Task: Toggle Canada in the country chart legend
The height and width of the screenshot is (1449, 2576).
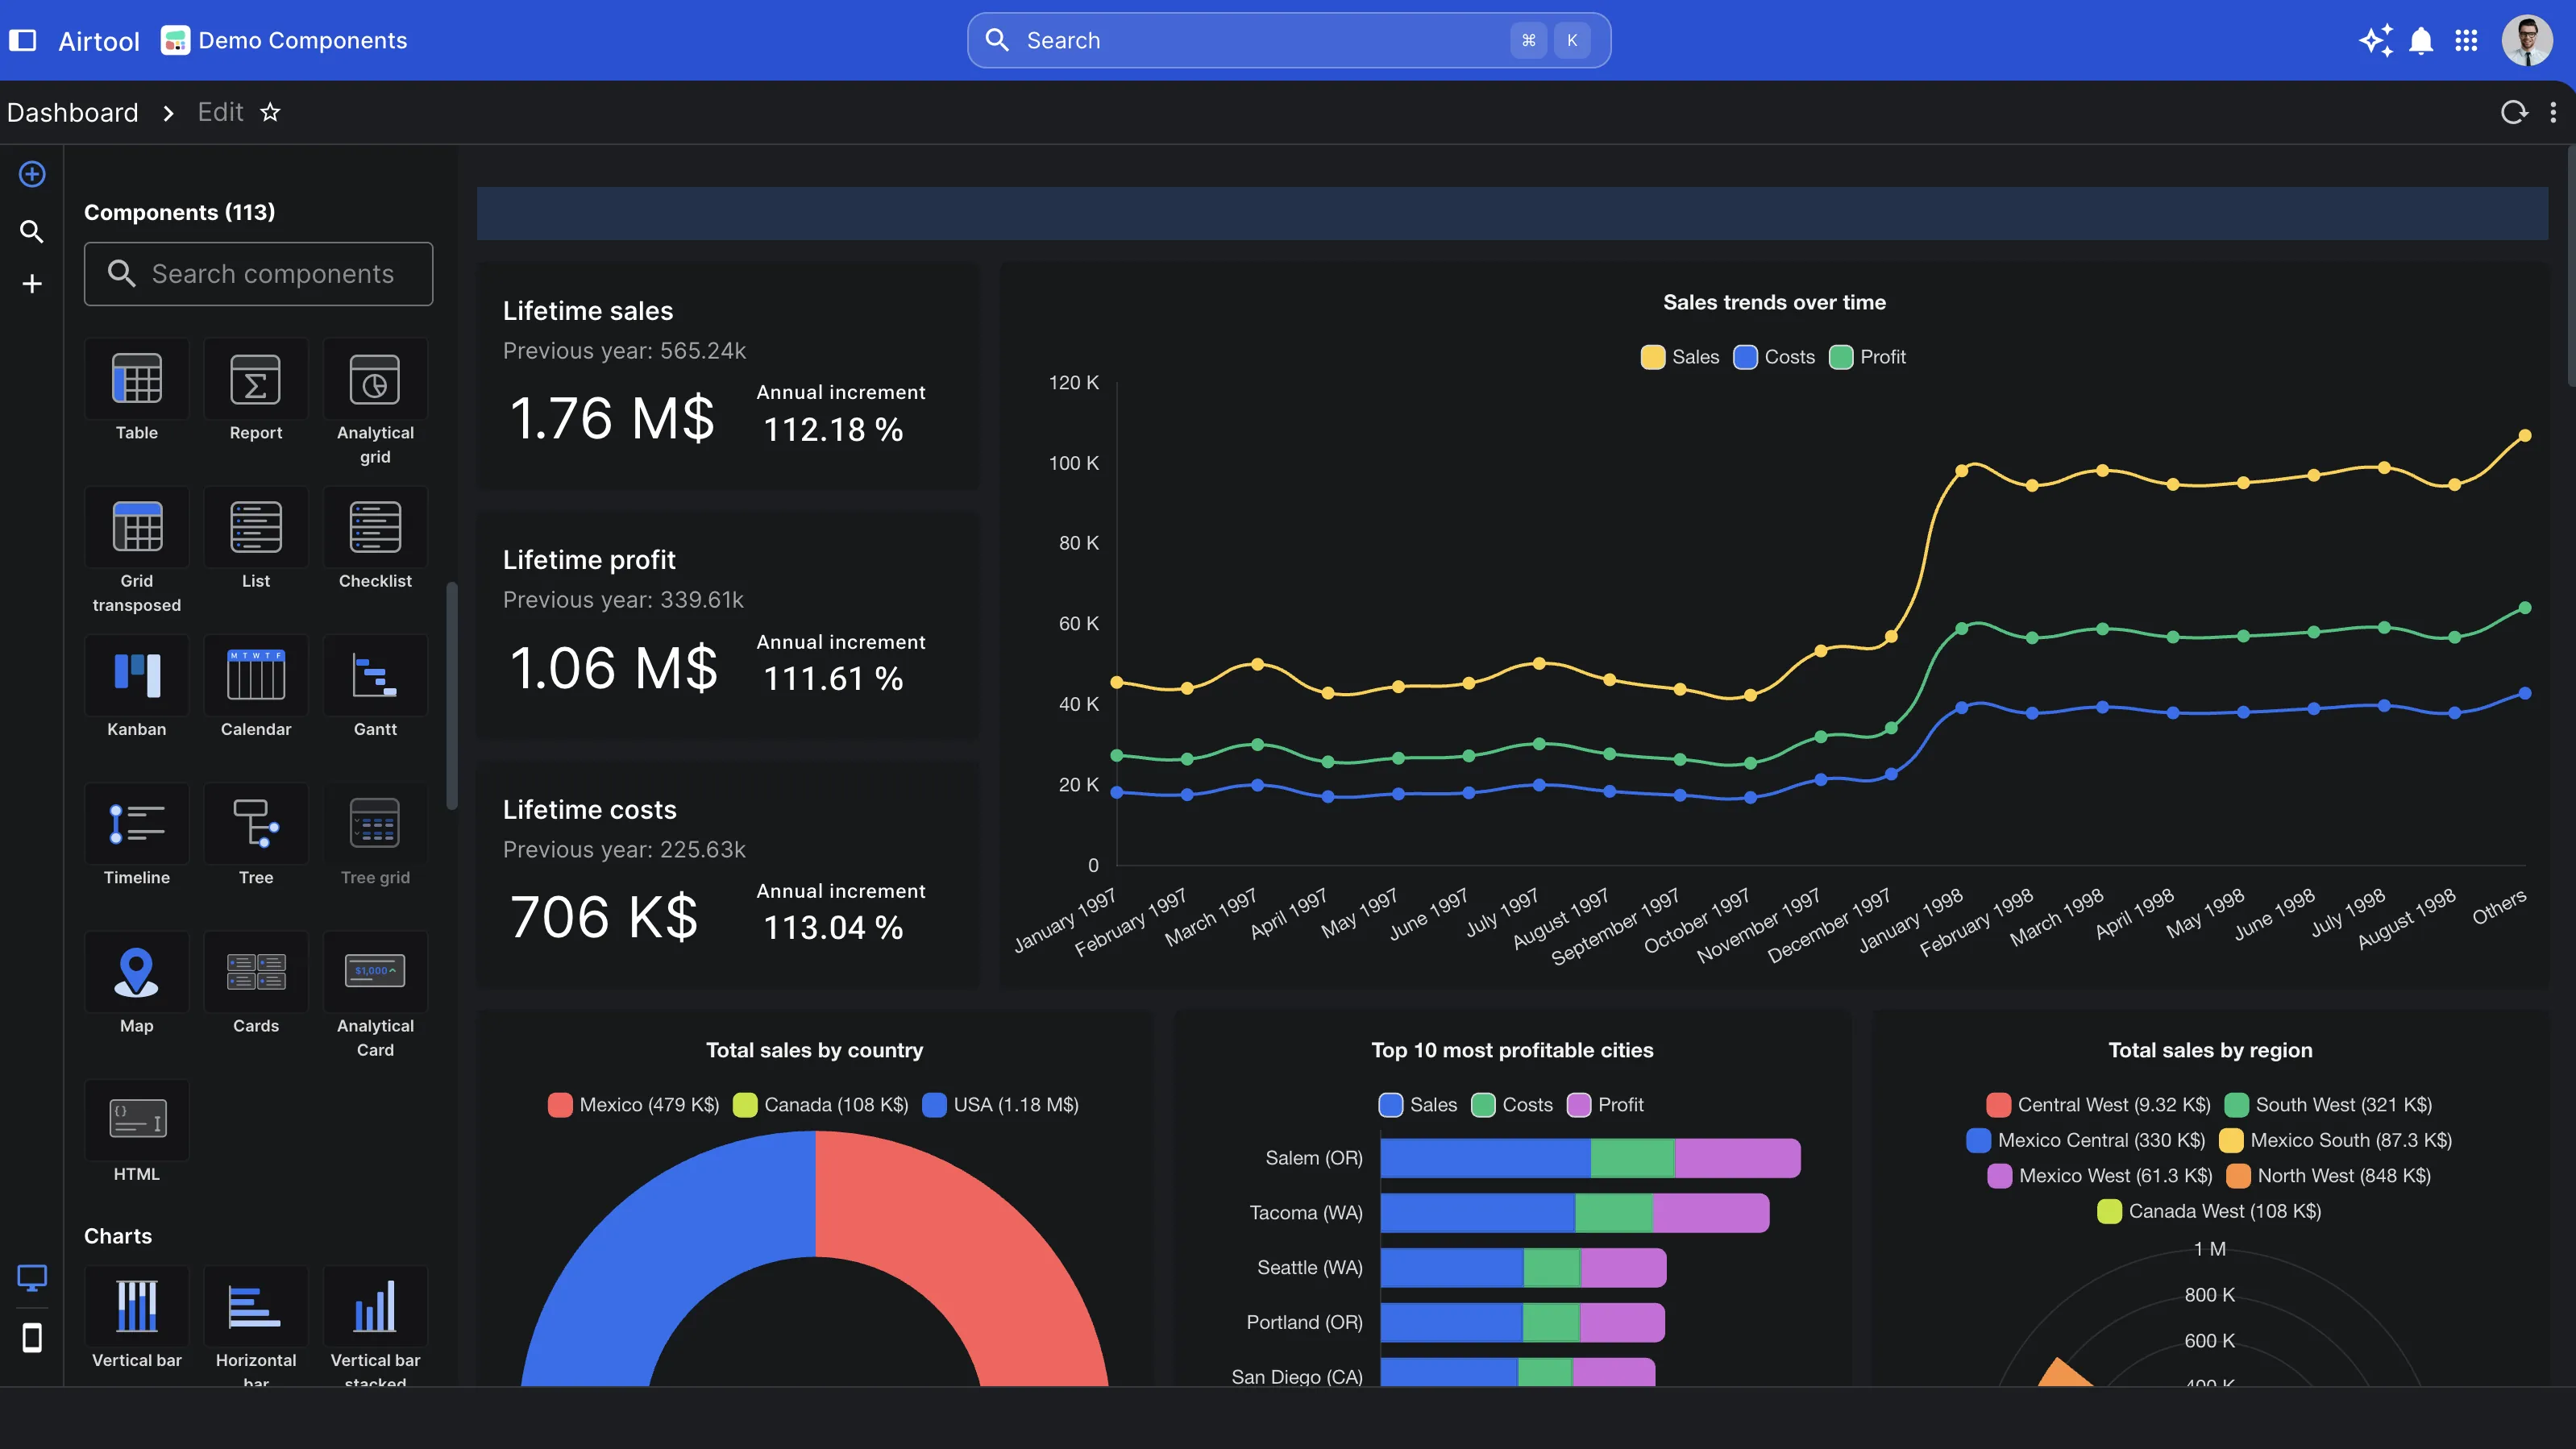Action: tap(821, 1105)
